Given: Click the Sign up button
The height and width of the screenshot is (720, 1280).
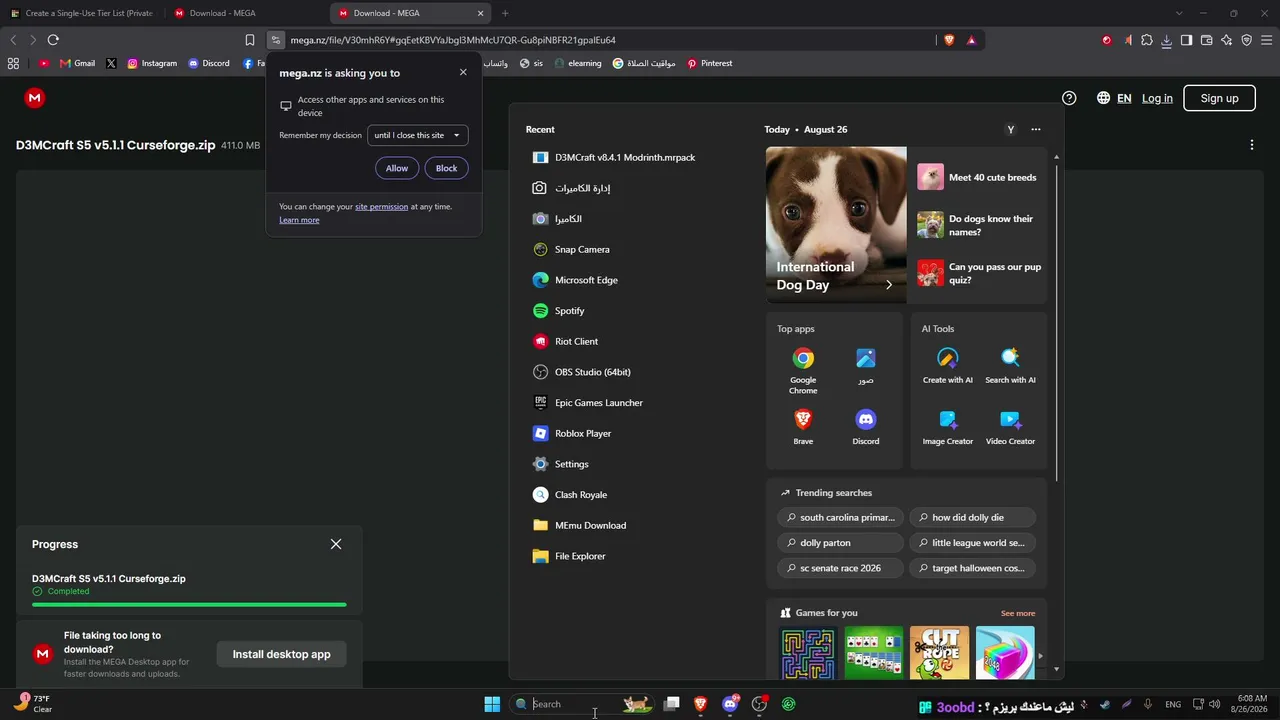Looking at the screenshot, I should click(1219, 98).
